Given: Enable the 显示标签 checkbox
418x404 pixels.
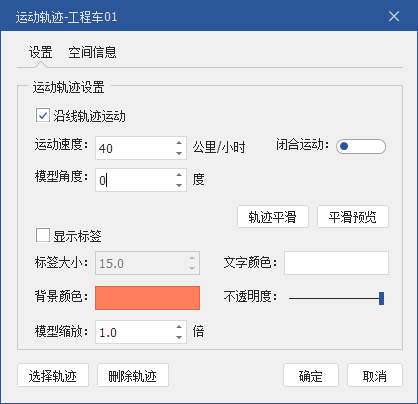Looking at the screenshot, I should [43, 235].
